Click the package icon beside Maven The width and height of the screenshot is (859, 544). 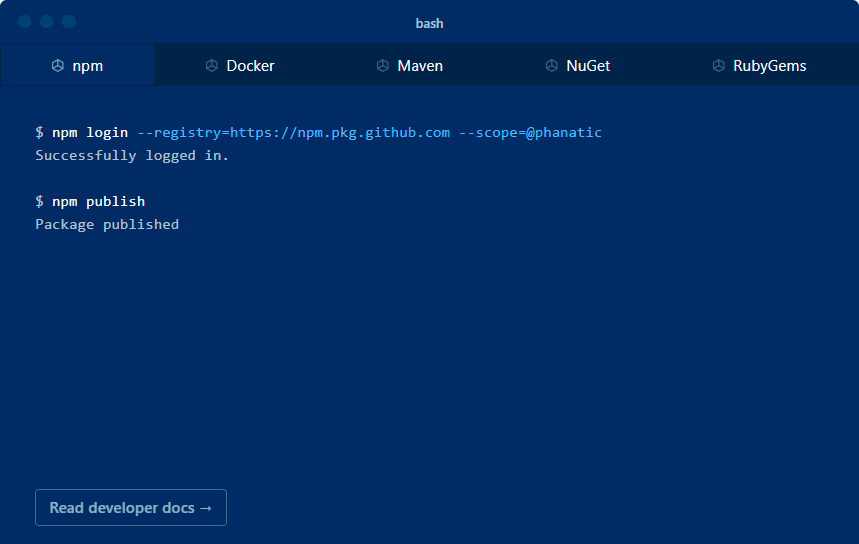pos(382,66)
